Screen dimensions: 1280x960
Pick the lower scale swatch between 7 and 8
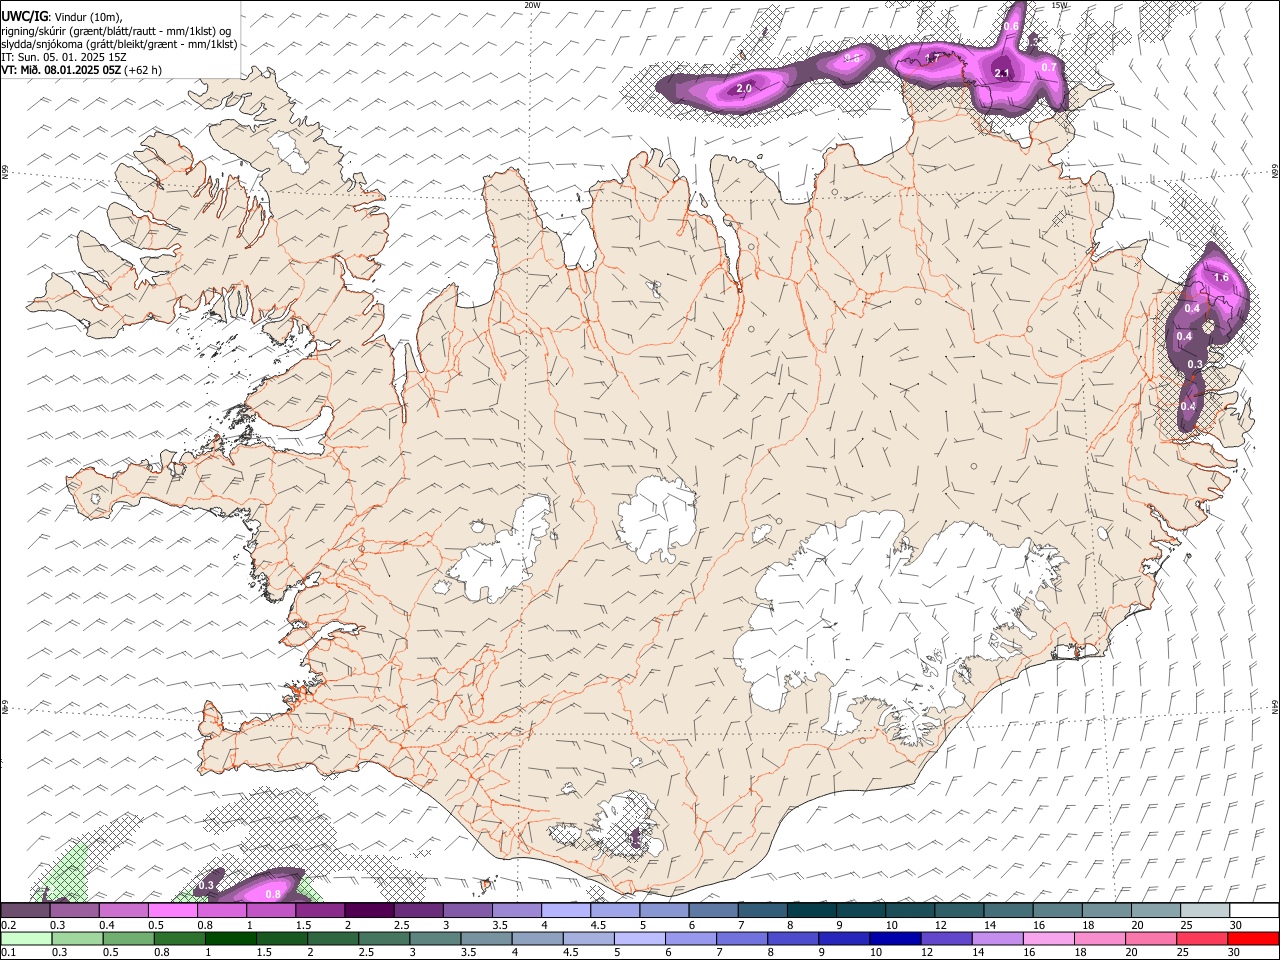(x=742, y=939)
